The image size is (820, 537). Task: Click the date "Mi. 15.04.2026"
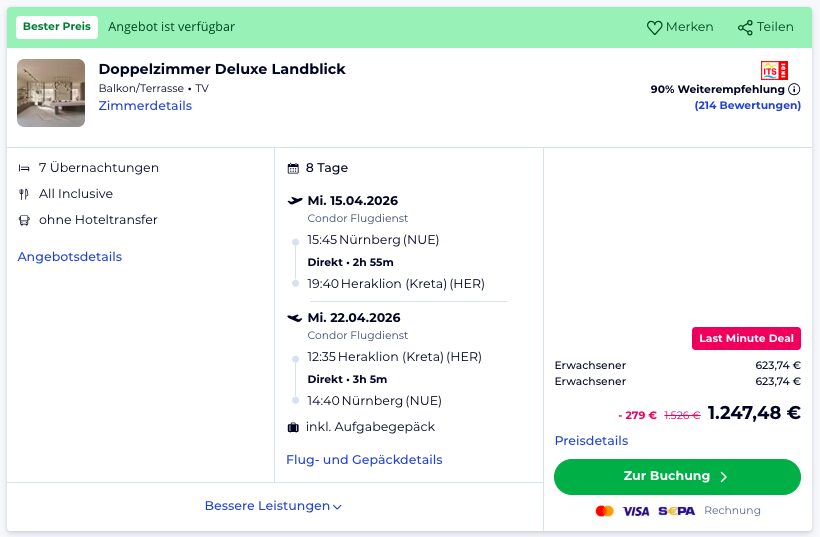[352, 201]
